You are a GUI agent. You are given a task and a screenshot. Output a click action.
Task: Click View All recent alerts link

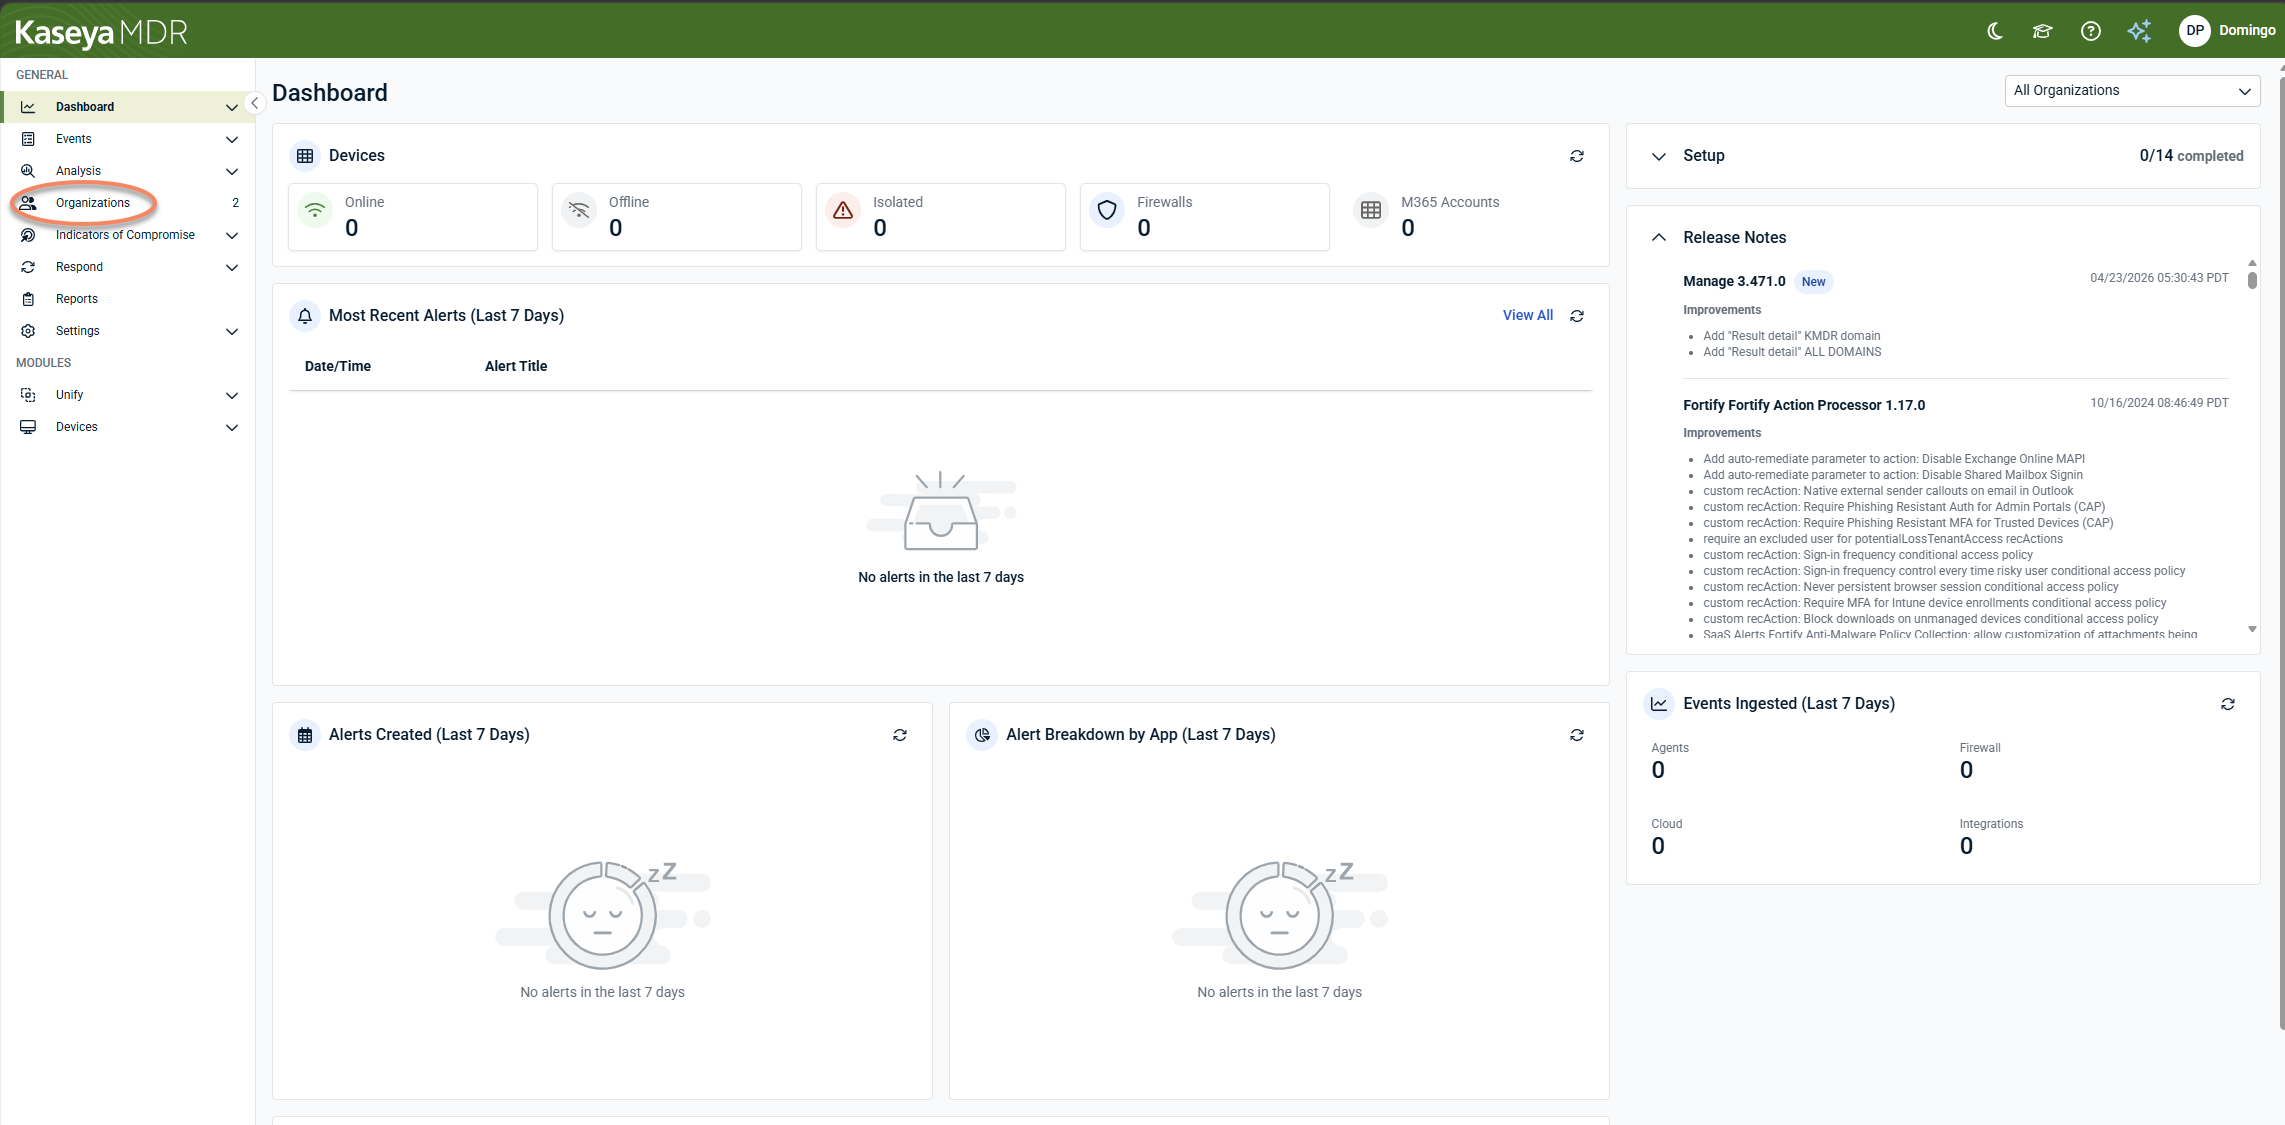coord(1528,315)
